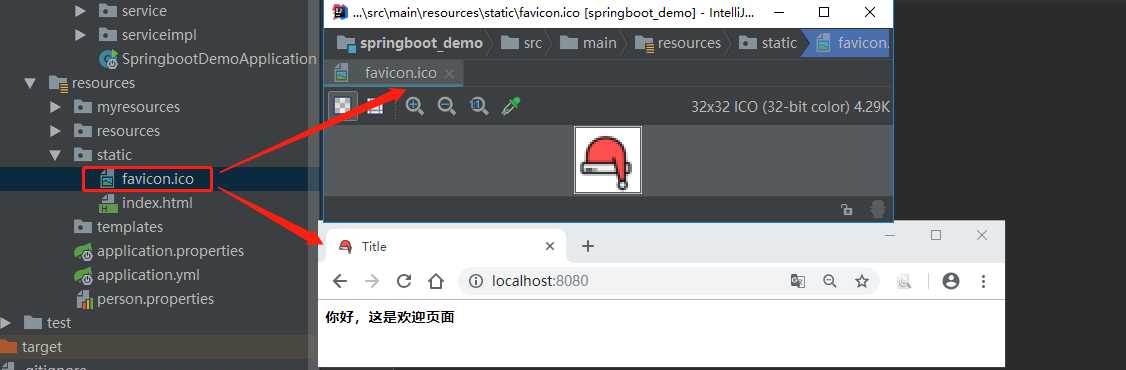Click the inspector figure status bar icon
Image resolution: width=1126 pixels, height=370 pixels.
(x=877, y=209)
